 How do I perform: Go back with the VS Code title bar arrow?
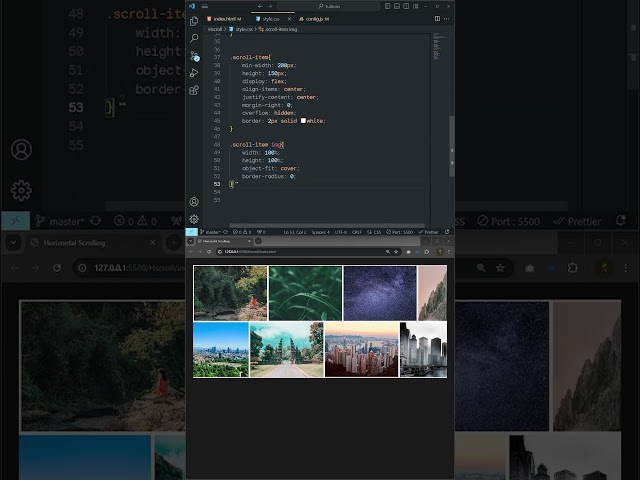(x=260, y=6)
